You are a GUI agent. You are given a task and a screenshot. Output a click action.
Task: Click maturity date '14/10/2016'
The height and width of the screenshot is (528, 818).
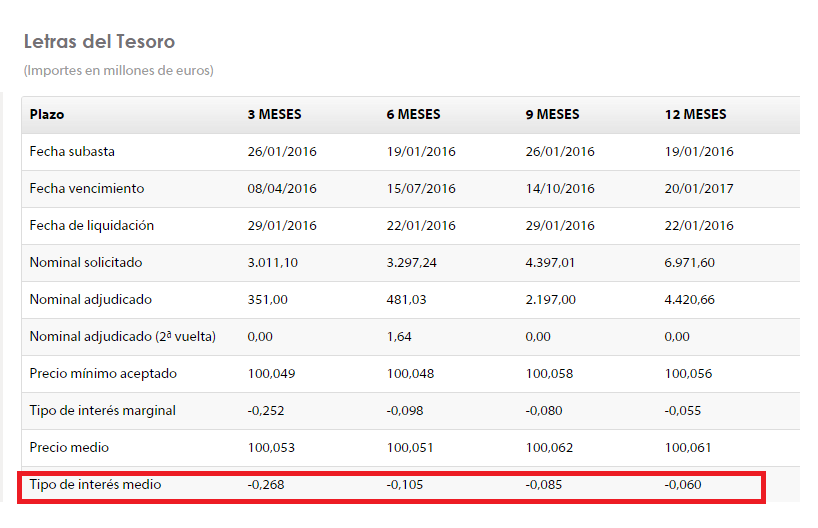pyautogui.click(x=560, y=188)
